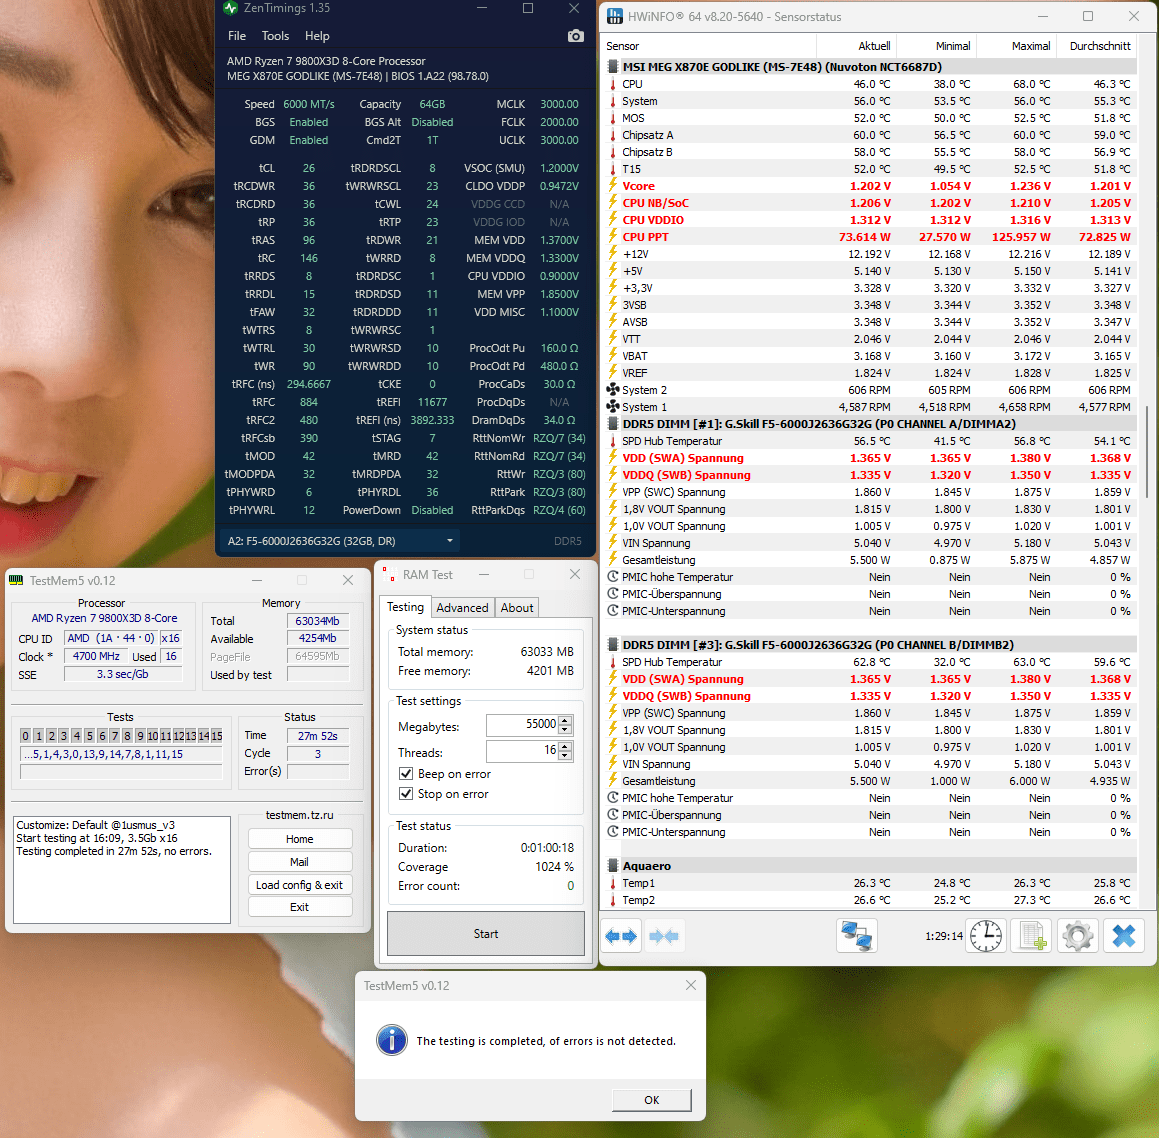Screen dimensions: 1159x1138
Task: Click the Vcore lightning bolt icon
Action: click(613, 185)
